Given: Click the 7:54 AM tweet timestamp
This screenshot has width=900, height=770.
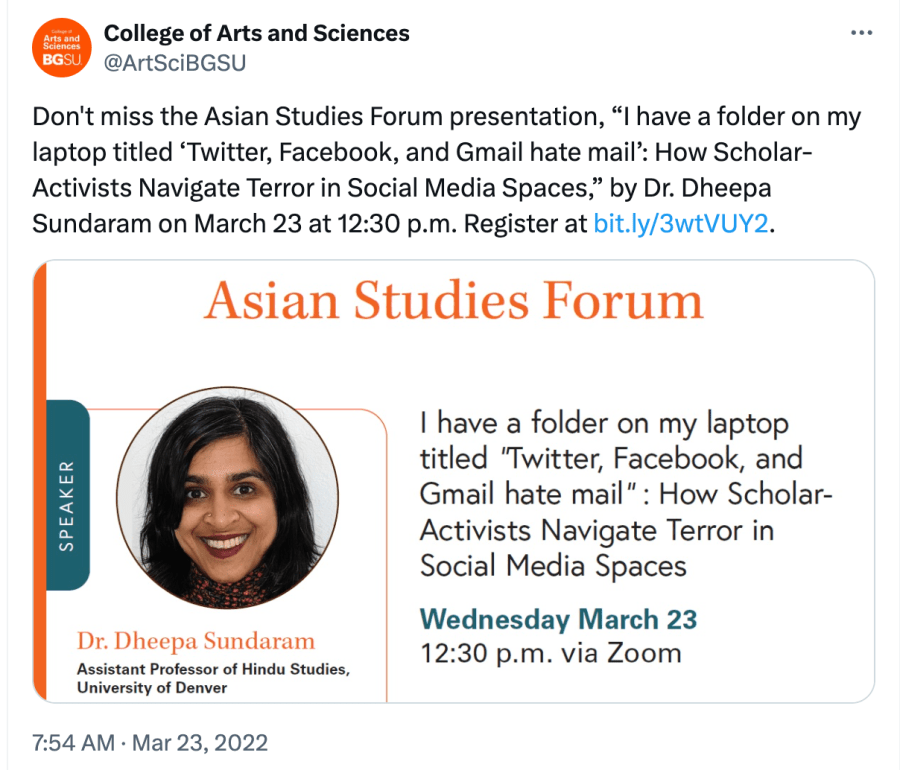Looking at the screenshot, I should click(x=76, y=743).
